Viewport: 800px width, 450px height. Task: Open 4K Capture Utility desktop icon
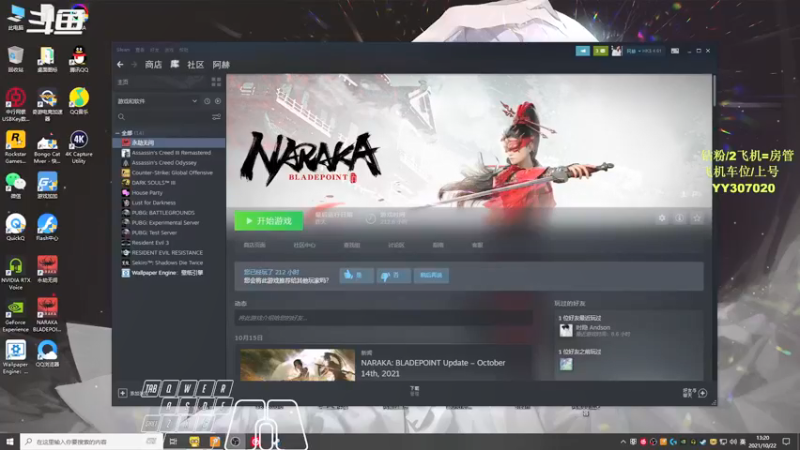[x=79, y=146]
